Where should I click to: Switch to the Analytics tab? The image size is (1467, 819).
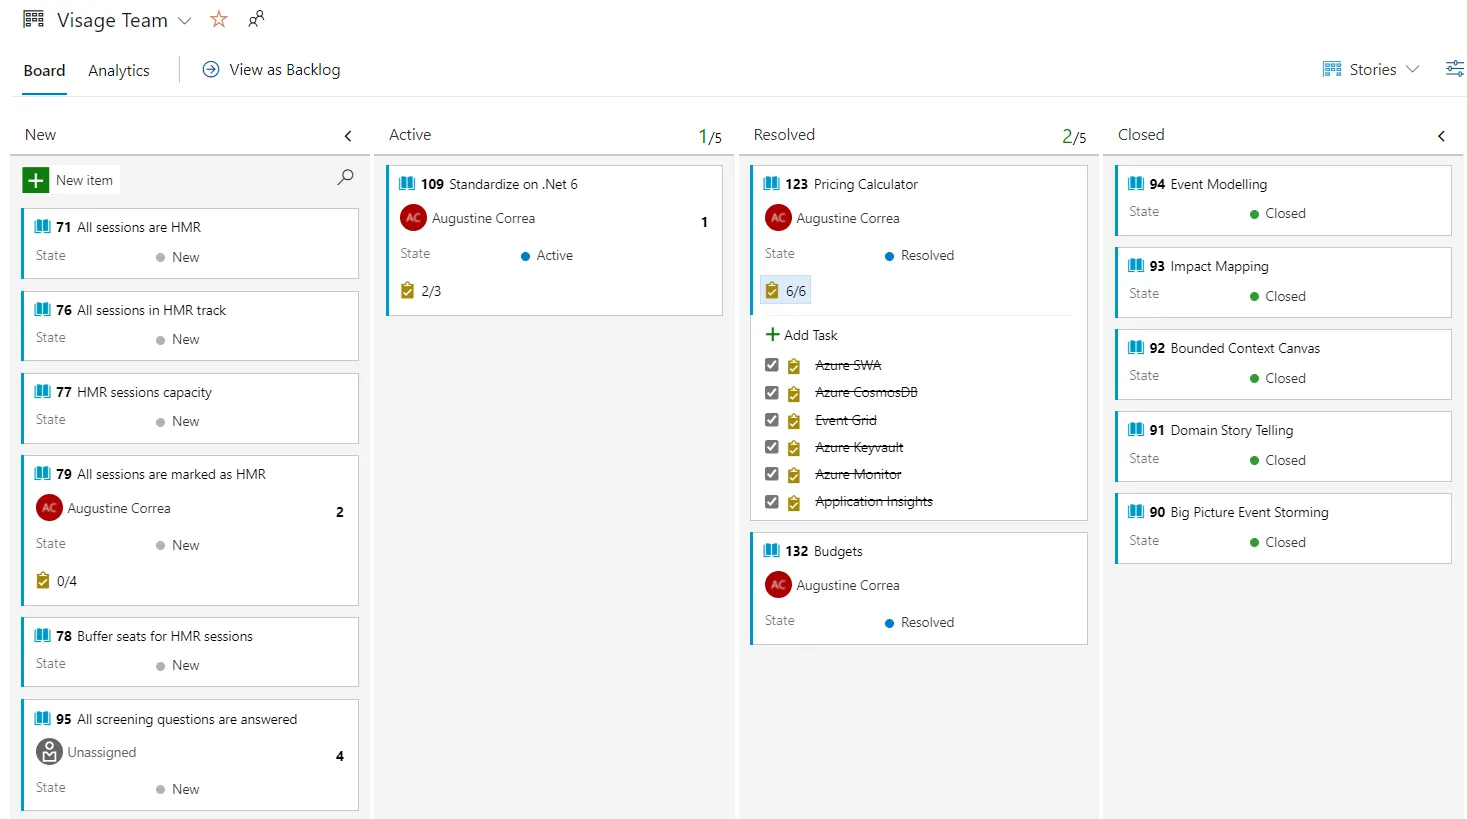pyautogui.click(x=119, y=71)
